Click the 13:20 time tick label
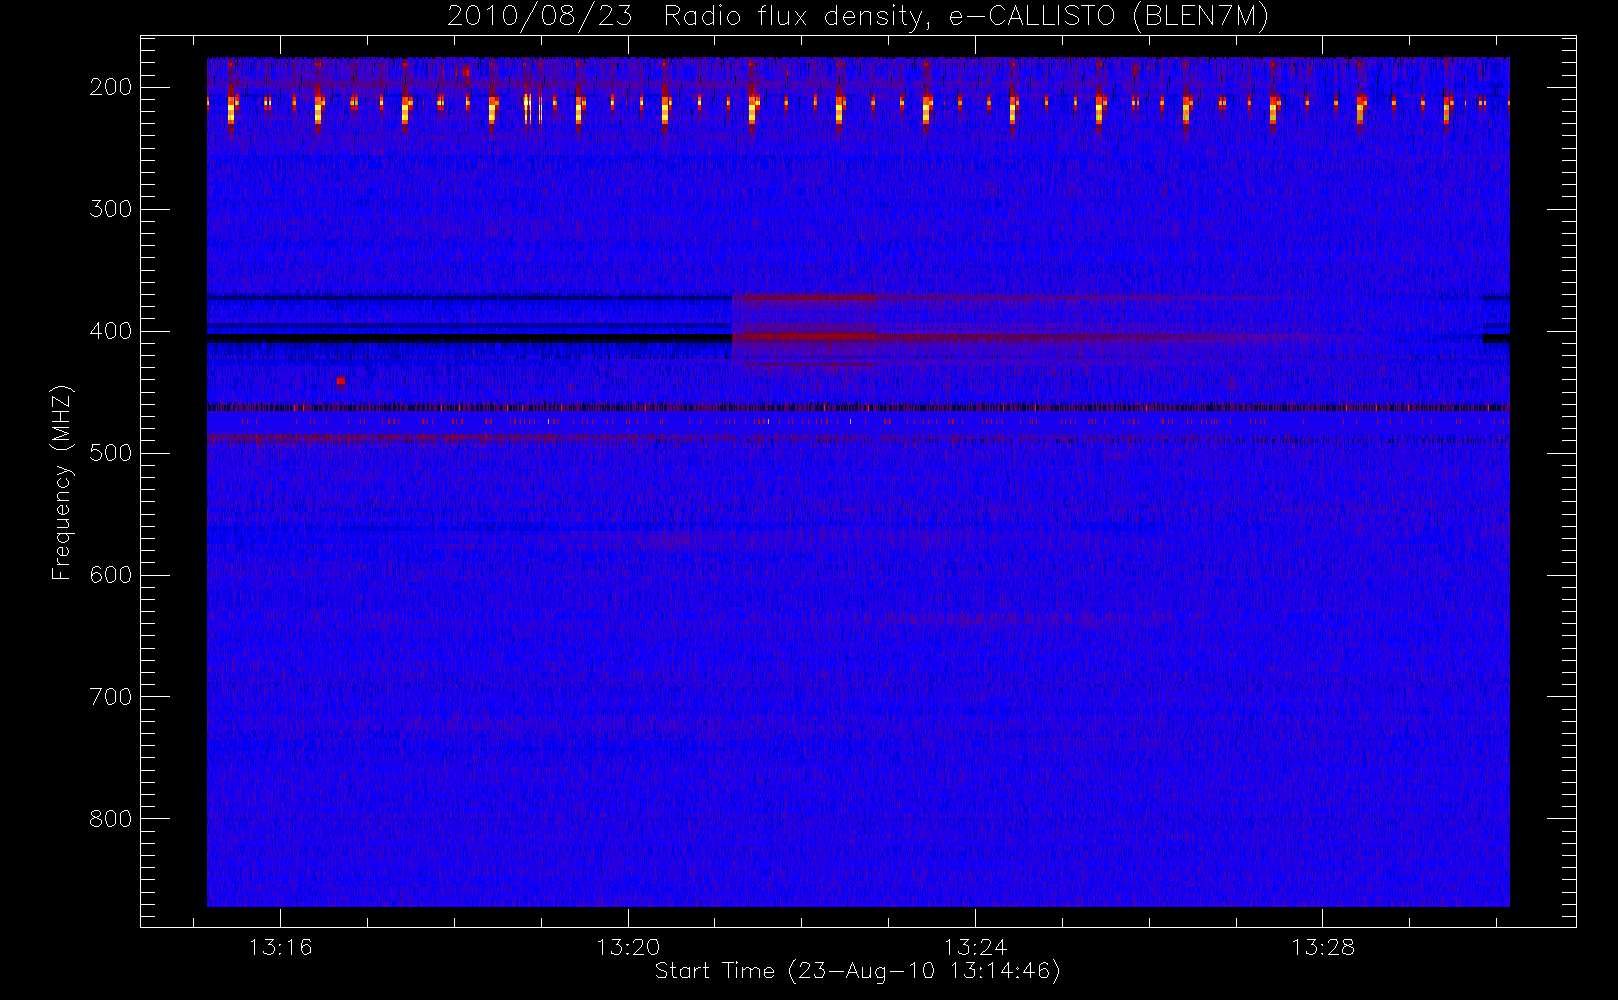 628,947
